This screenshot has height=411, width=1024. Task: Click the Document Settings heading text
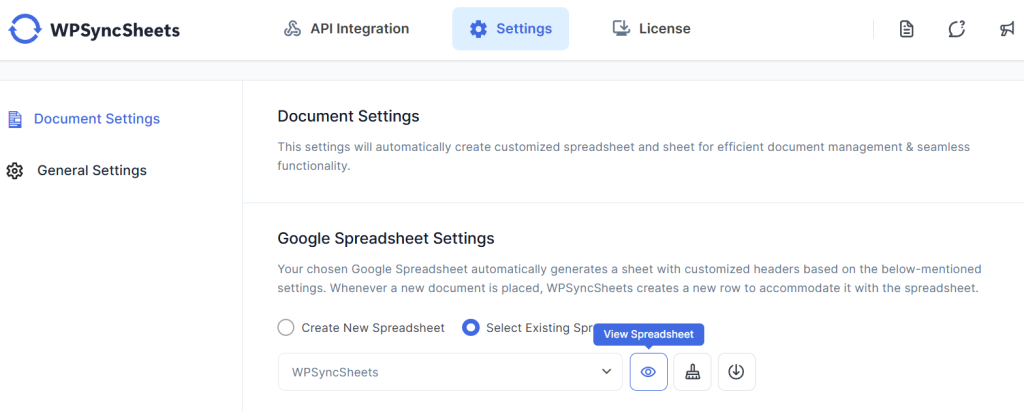coord(348,117)
